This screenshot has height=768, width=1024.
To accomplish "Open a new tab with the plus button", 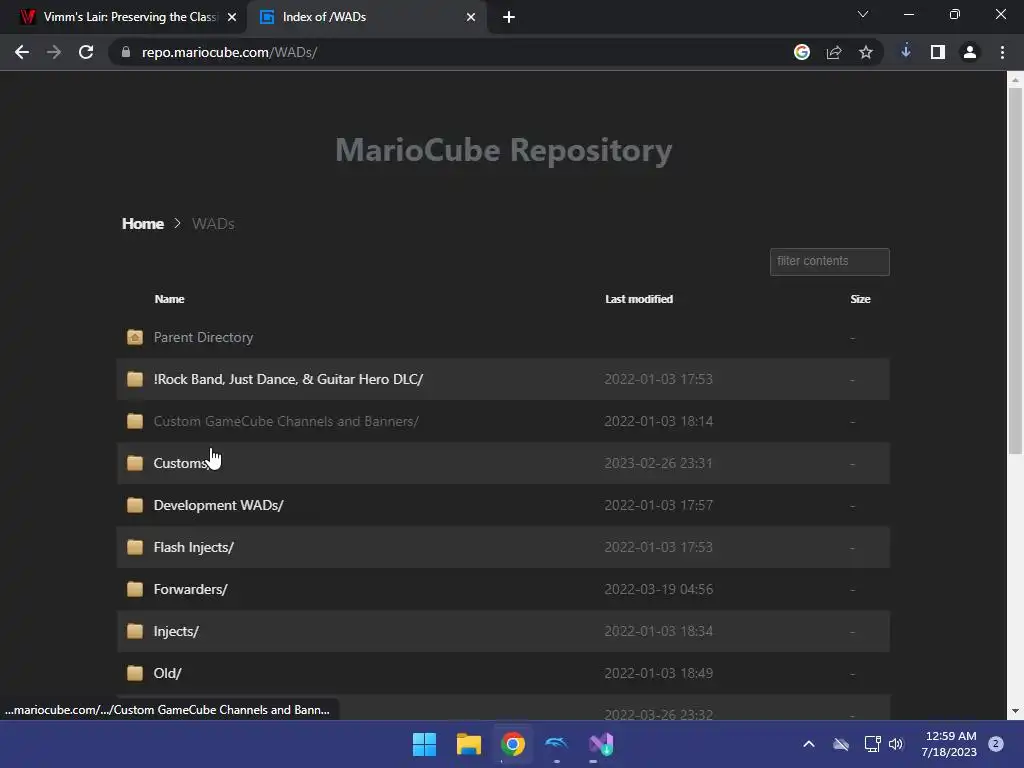I will pos(509,17).
